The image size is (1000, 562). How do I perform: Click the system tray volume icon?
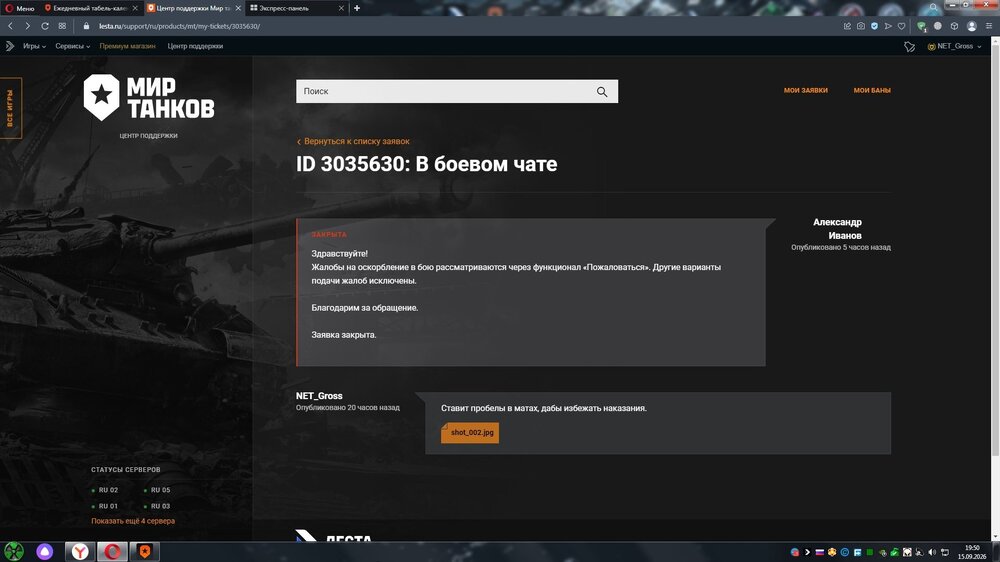point(932,552)
